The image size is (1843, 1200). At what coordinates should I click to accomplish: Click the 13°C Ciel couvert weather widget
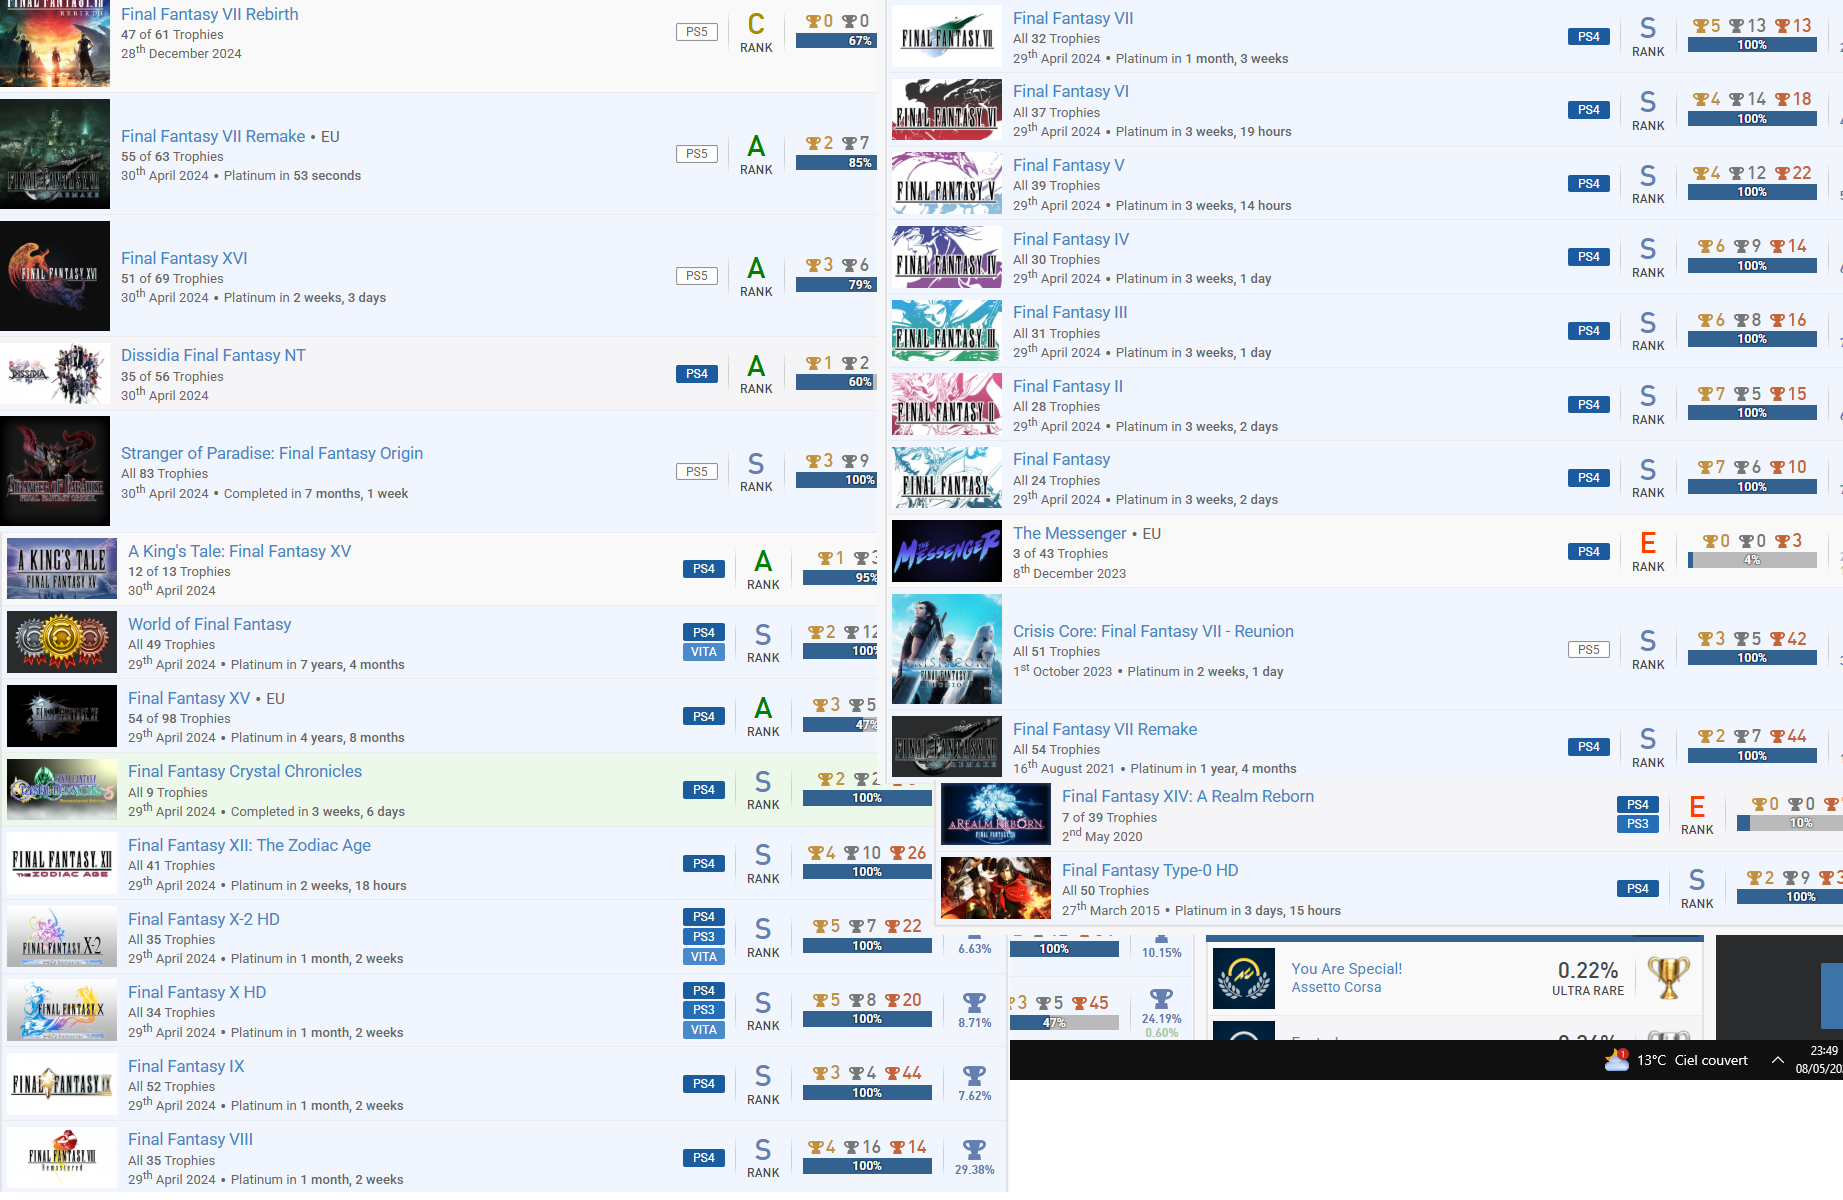[x=1677, y=1060]
